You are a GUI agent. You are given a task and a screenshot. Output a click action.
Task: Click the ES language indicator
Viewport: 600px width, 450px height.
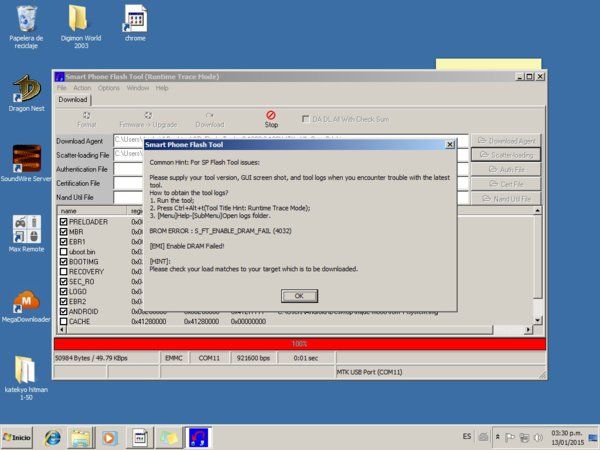tap(467, 436)
